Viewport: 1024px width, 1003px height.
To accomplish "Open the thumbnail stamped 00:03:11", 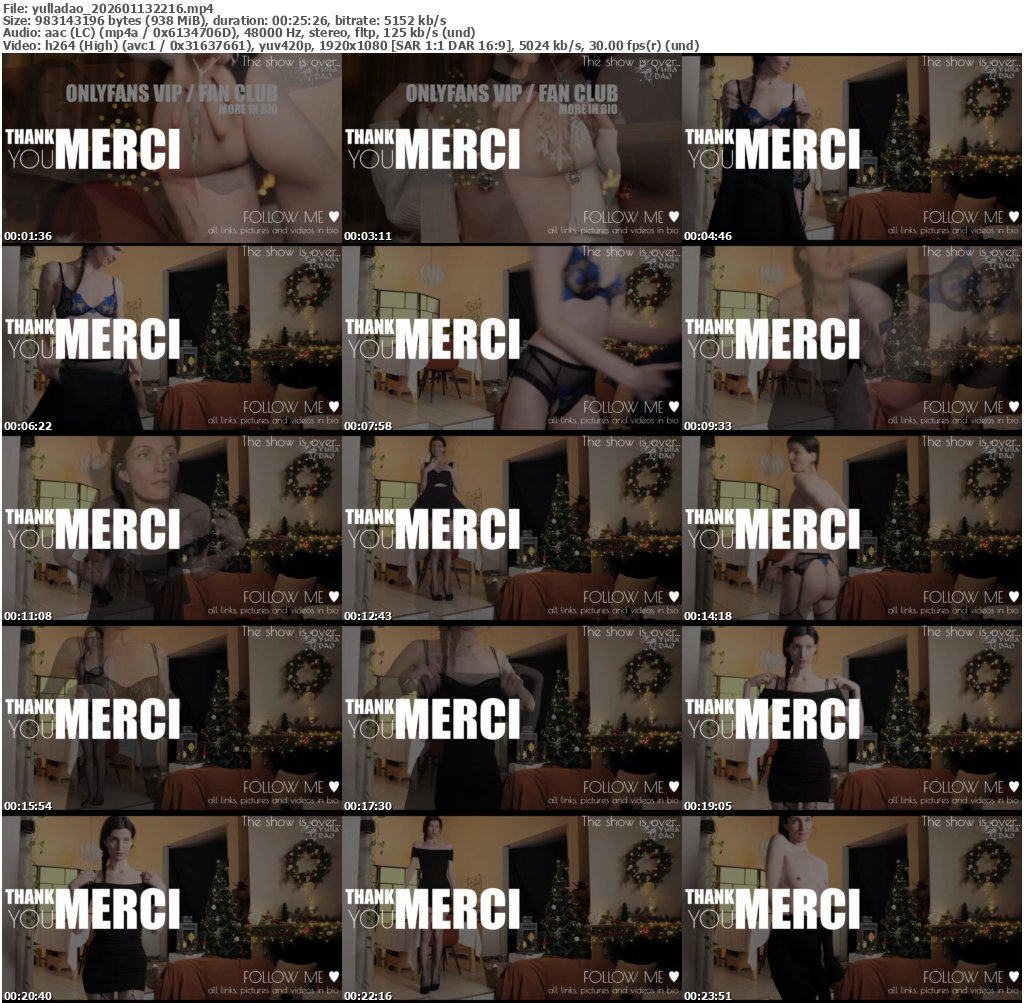I will [x=512, y=149].
